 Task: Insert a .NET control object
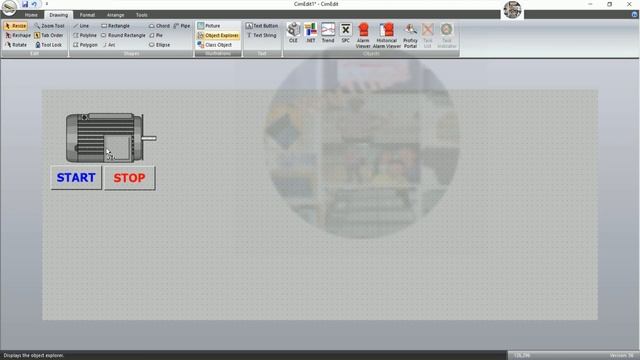(311, 33)
